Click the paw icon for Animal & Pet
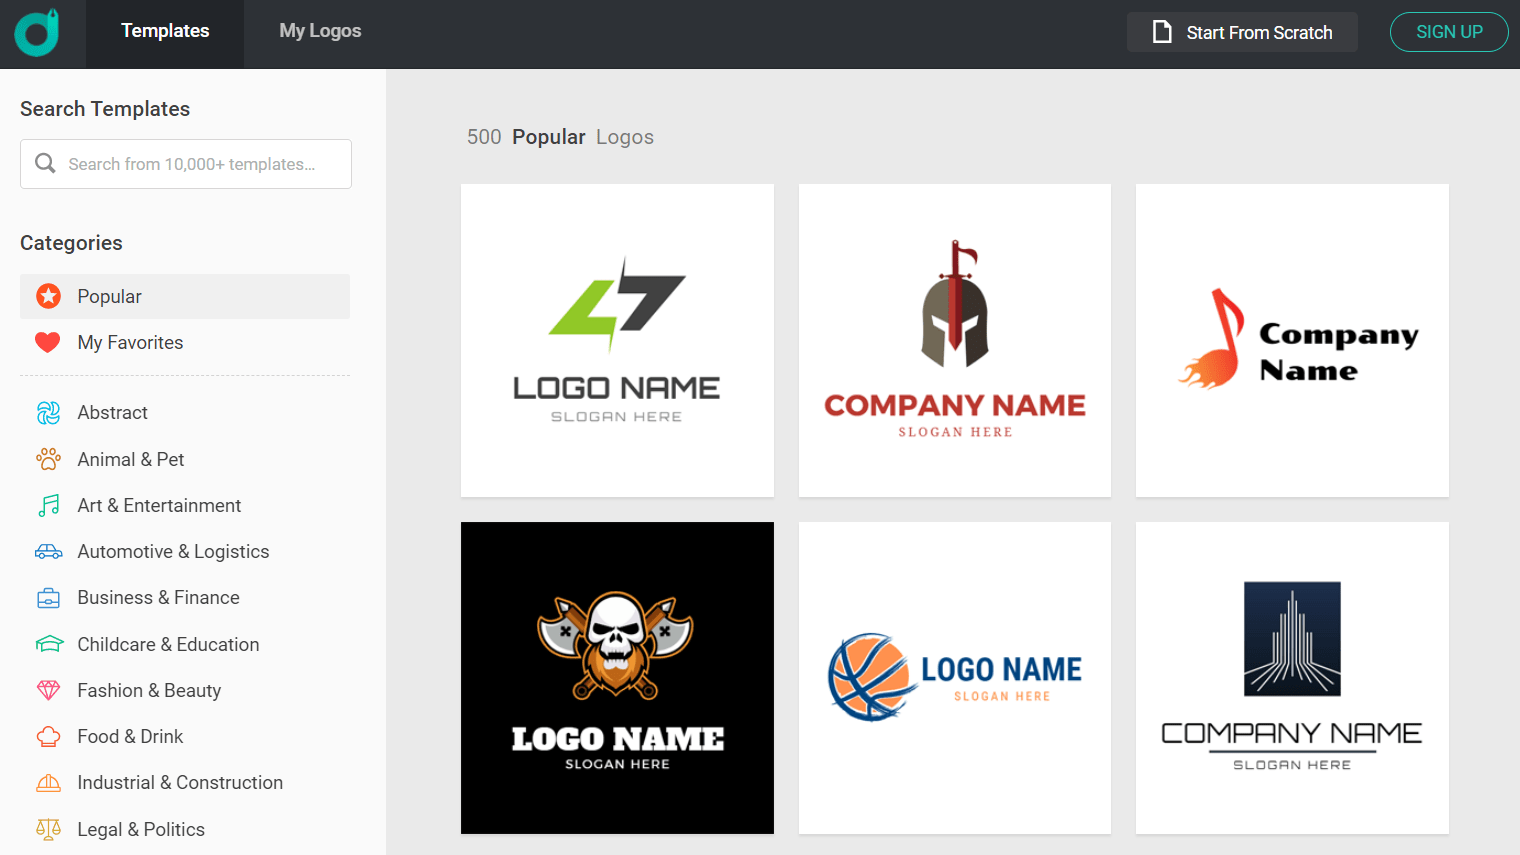This screenshot has width=1520, height=855. point(48,459)
